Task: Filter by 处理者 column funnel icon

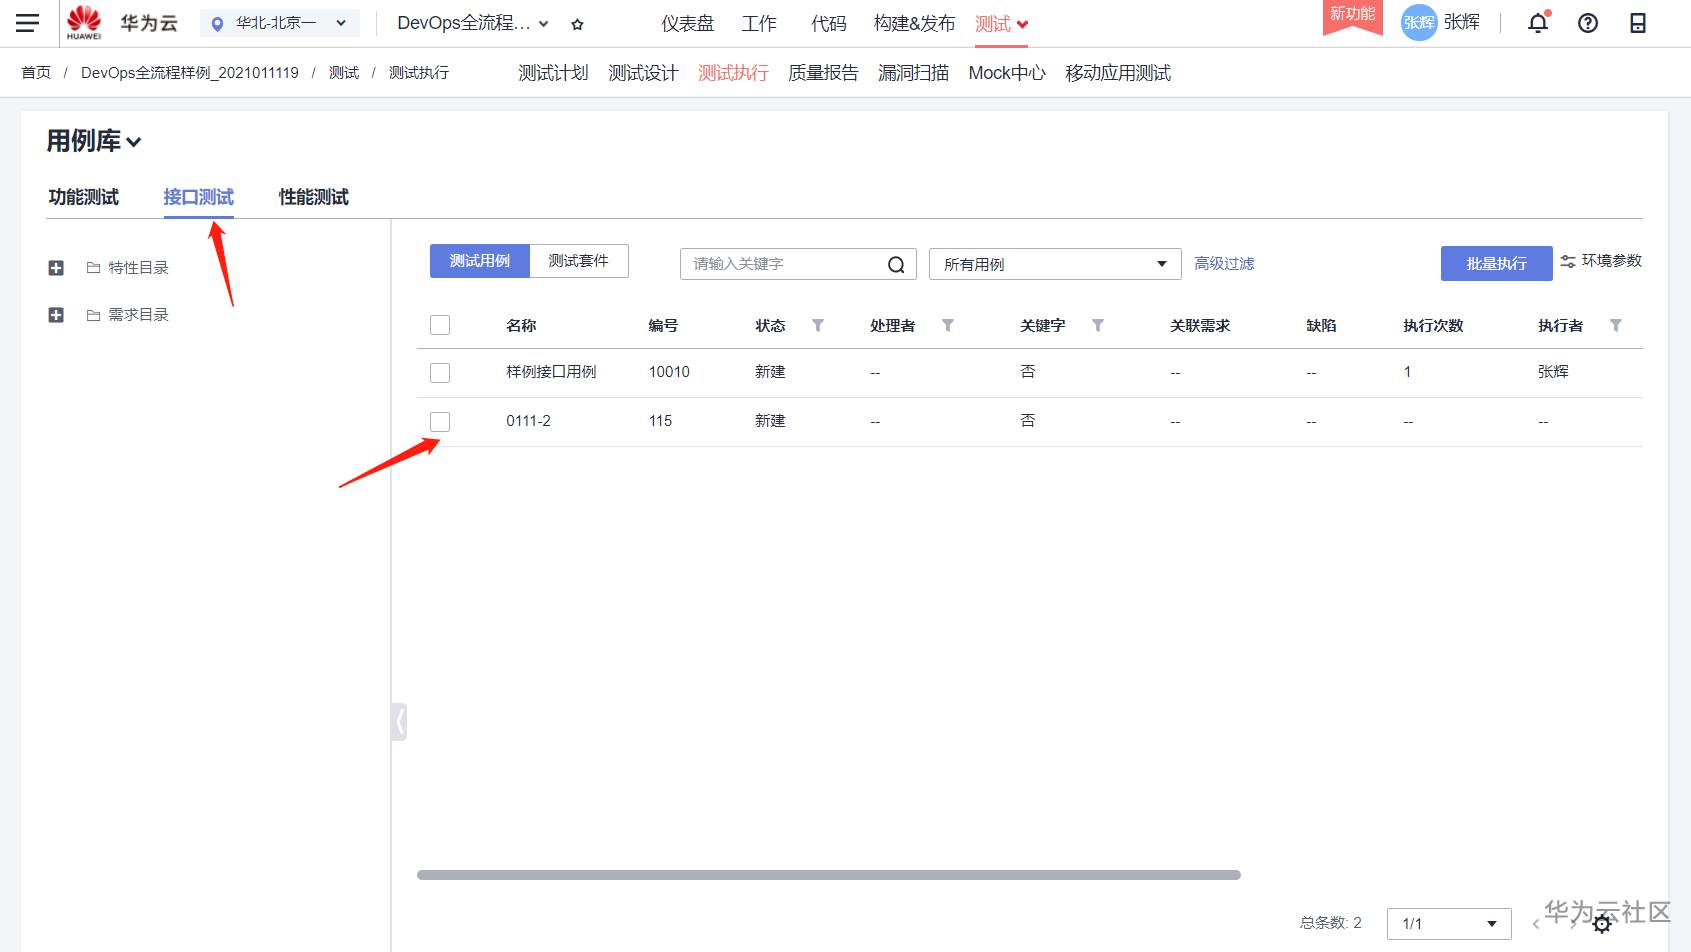Action: 948,325
